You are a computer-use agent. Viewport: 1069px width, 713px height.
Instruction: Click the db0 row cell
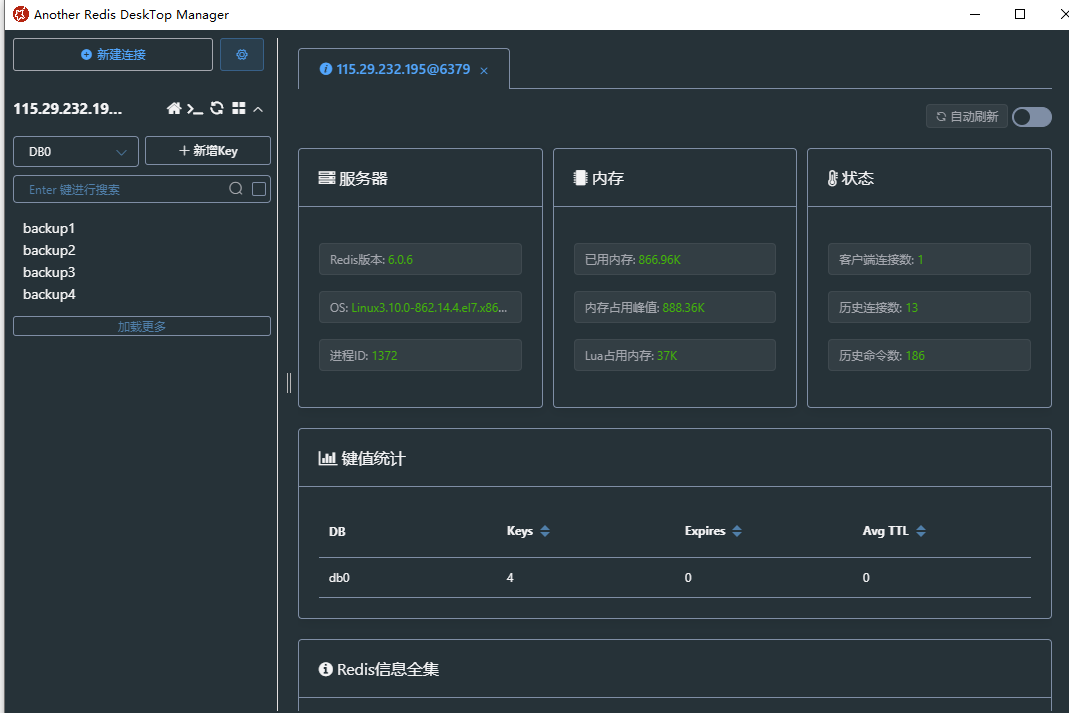pos(339,577)
